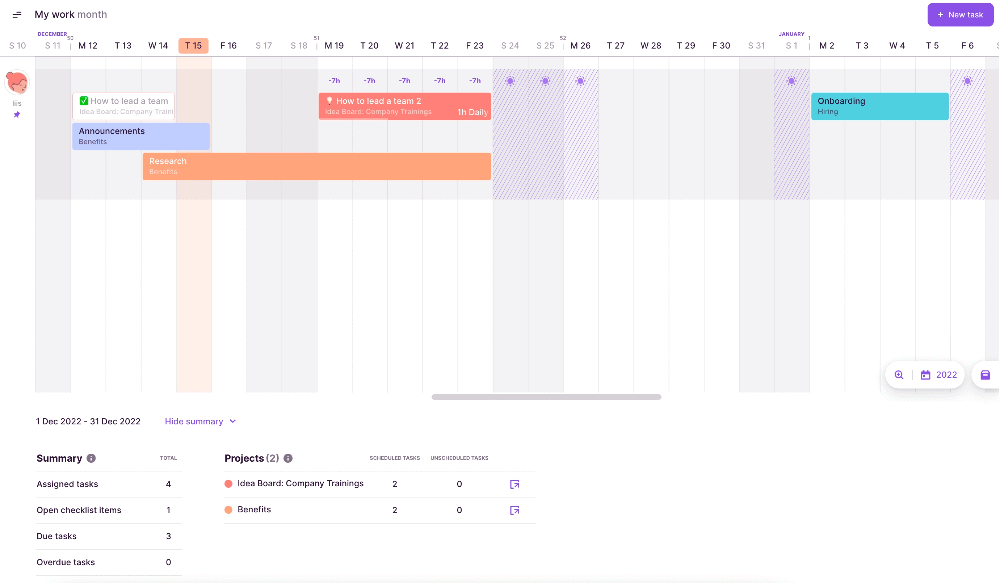Click the orange color dot beside Benefits

pyautogui.click(x=229, y=510)
